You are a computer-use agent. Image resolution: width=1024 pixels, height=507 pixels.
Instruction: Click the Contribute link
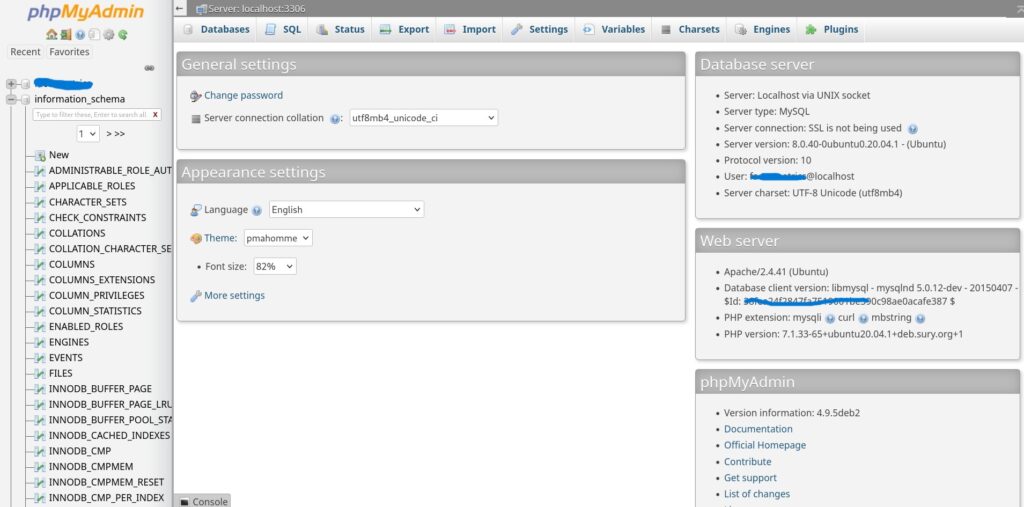[x=748, y=462]
